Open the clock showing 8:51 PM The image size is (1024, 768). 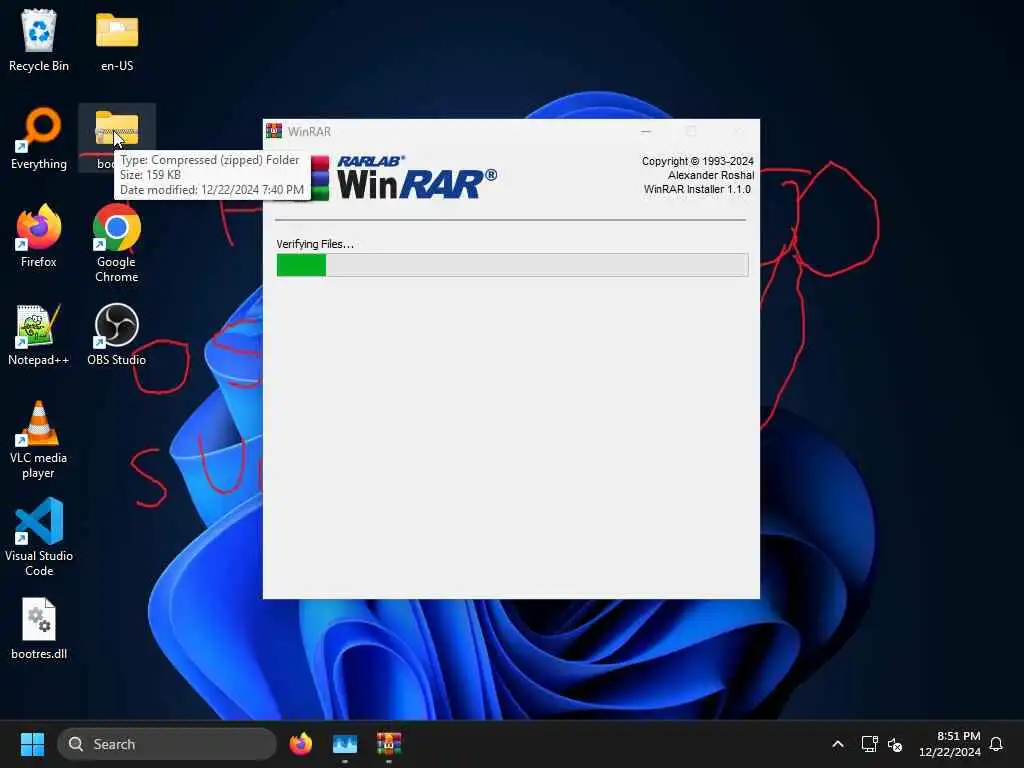tap(950, 744)
